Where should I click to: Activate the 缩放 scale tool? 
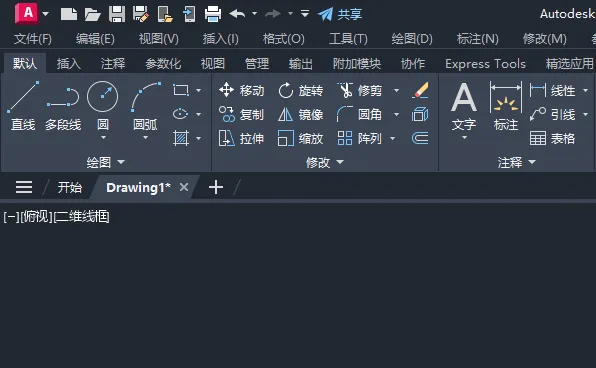301,138
